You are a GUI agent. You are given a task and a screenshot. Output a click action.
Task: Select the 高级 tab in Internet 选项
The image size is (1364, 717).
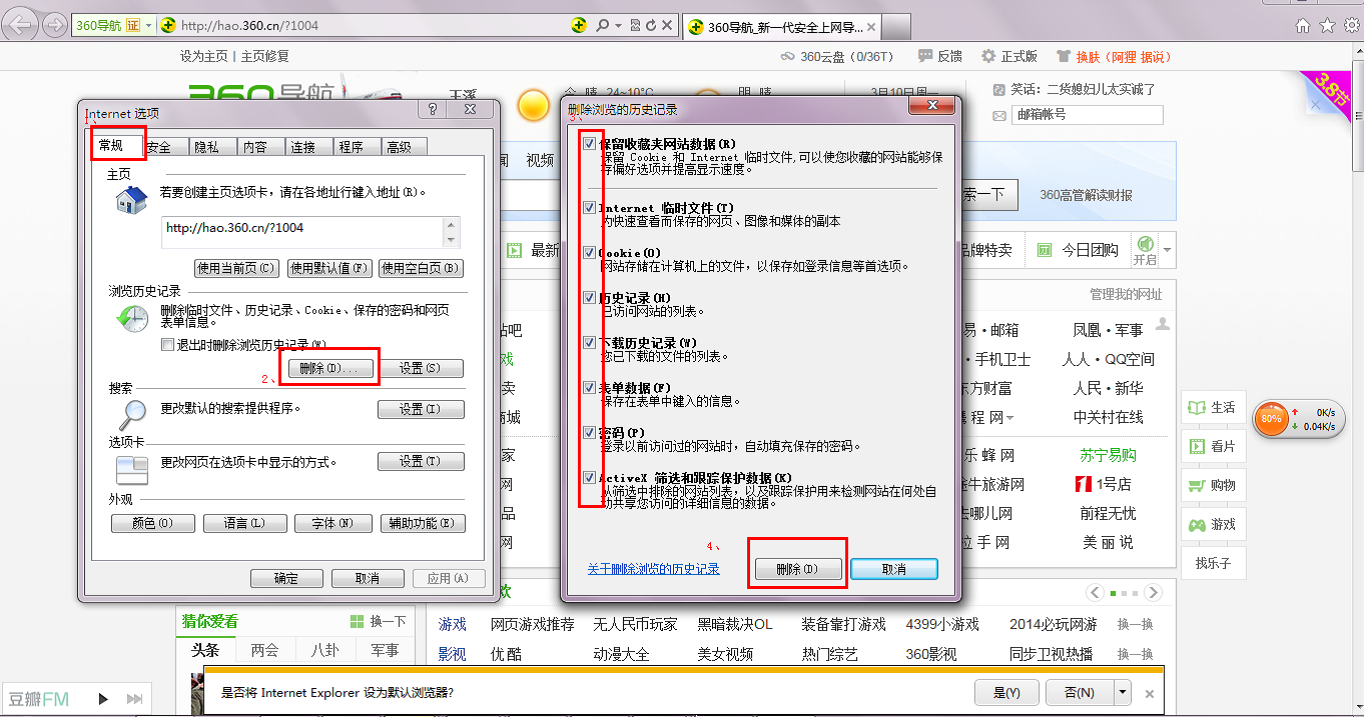399,147
